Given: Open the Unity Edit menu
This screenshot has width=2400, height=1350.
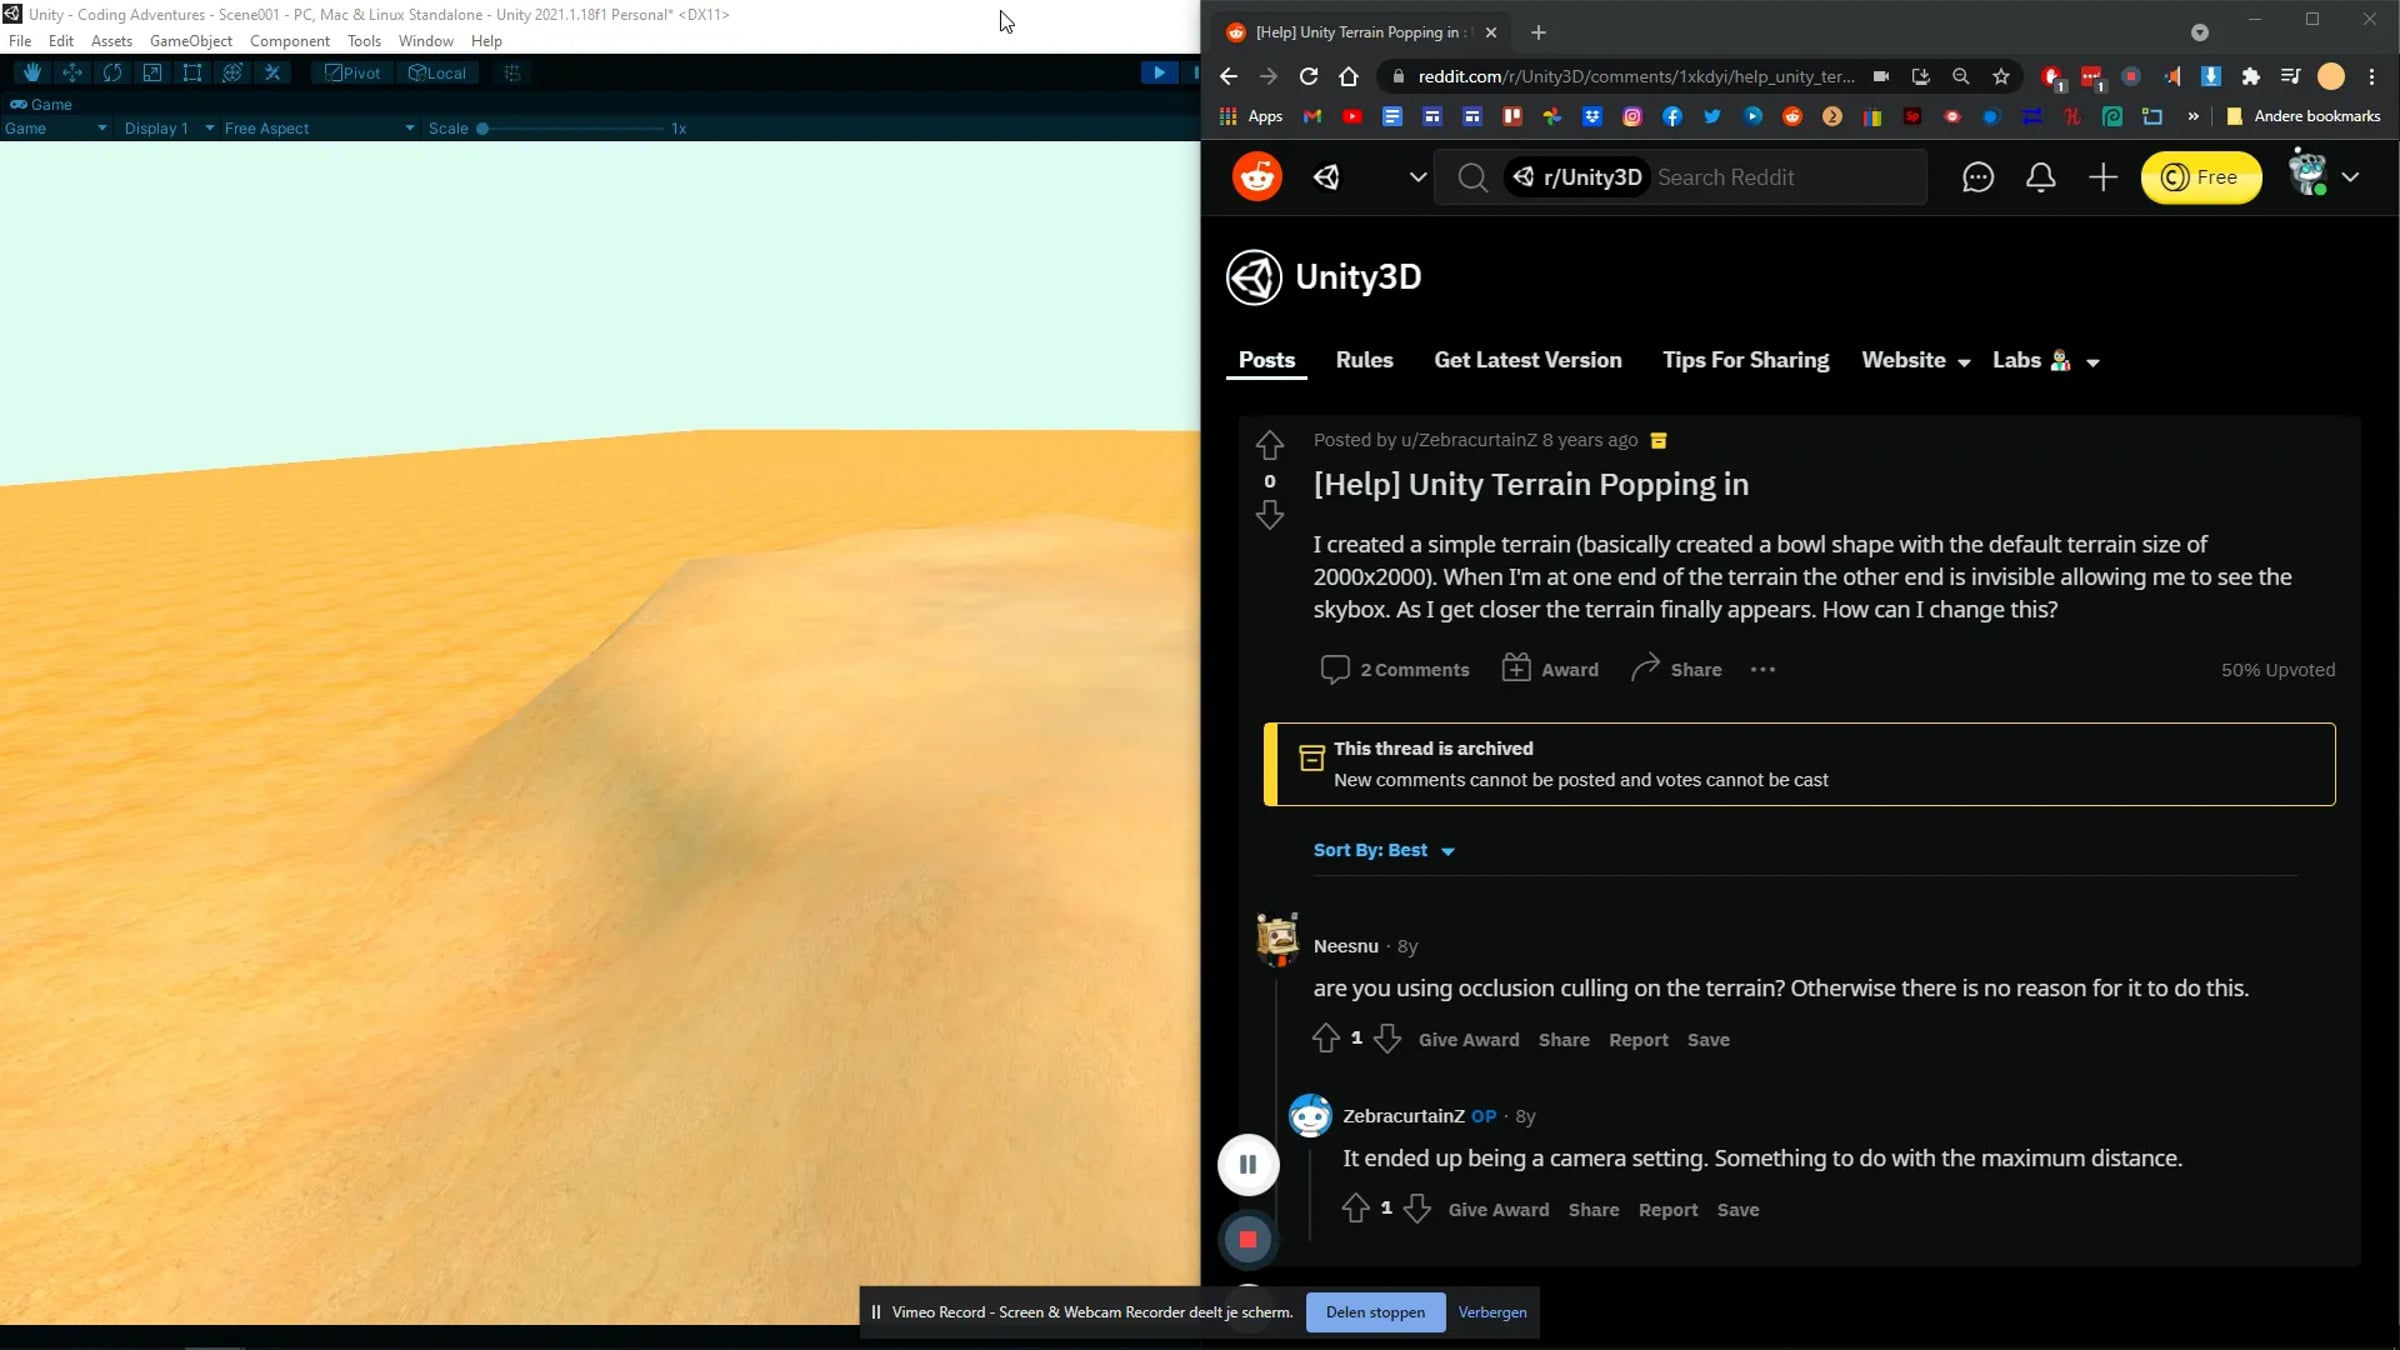Looking at the screenshot, I should click(61, 41).
